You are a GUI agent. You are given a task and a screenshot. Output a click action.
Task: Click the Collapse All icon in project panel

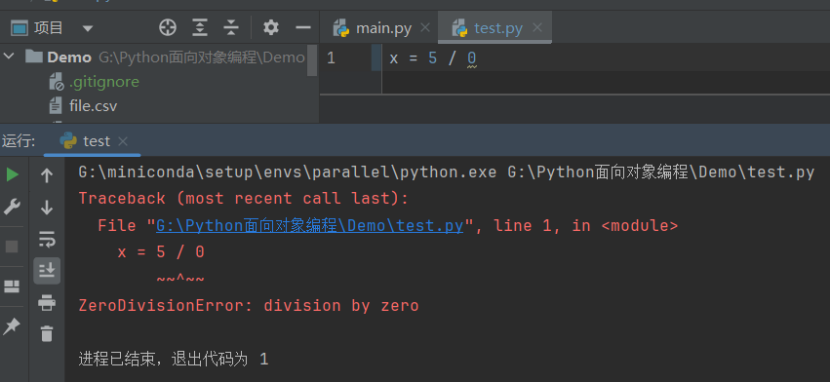231,28
